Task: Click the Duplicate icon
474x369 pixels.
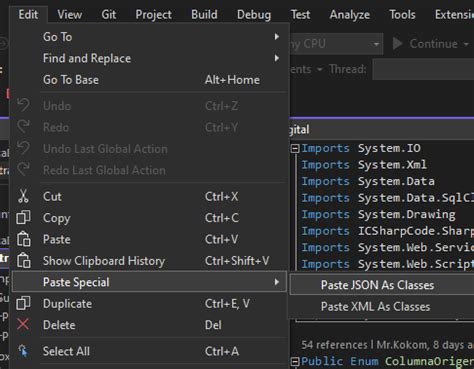Action: [23, 303]
